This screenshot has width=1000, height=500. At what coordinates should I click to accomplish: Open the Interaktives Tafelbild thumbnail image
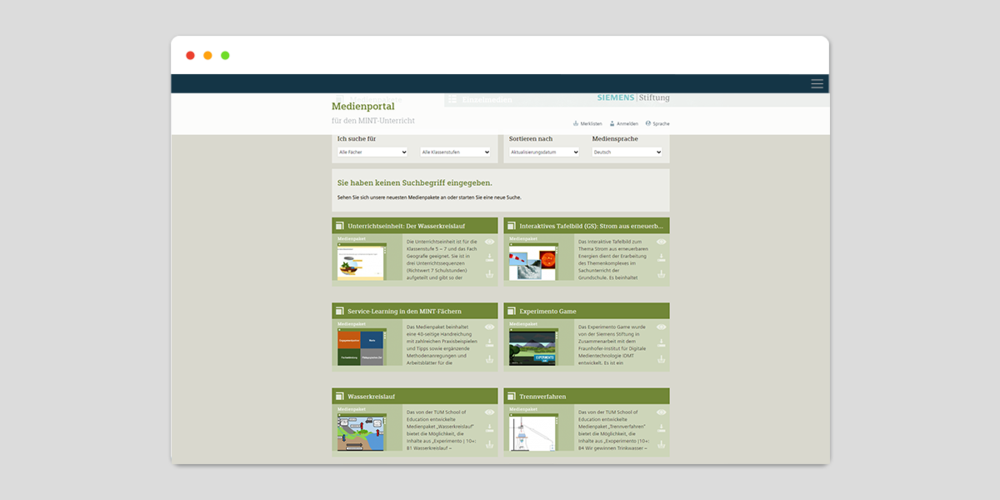pos(533,261)
